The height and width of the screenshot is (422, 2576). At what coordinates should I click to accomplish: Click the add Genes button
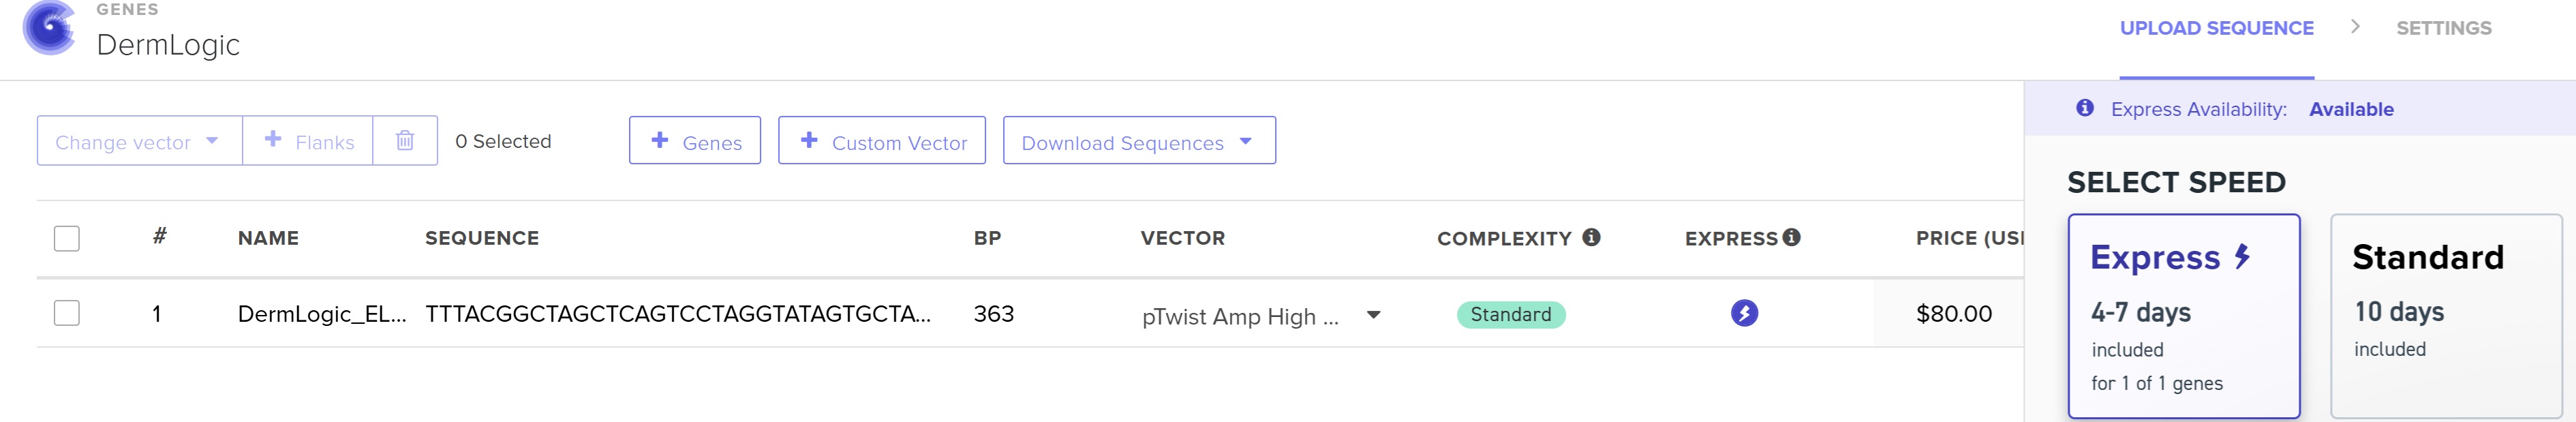[695, 141]
